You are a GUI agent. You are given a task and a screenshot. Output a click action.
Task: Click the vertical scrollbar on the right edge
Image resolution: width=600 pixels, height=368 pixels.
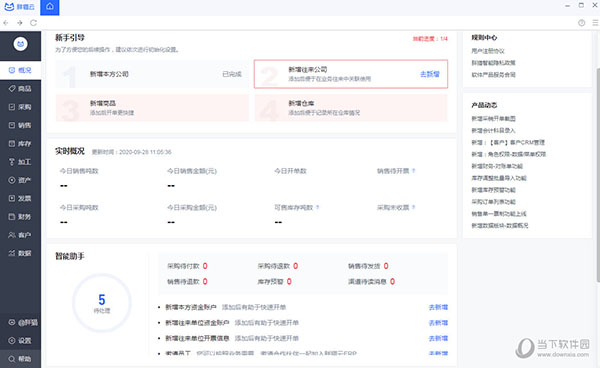(x=598, y=175)
